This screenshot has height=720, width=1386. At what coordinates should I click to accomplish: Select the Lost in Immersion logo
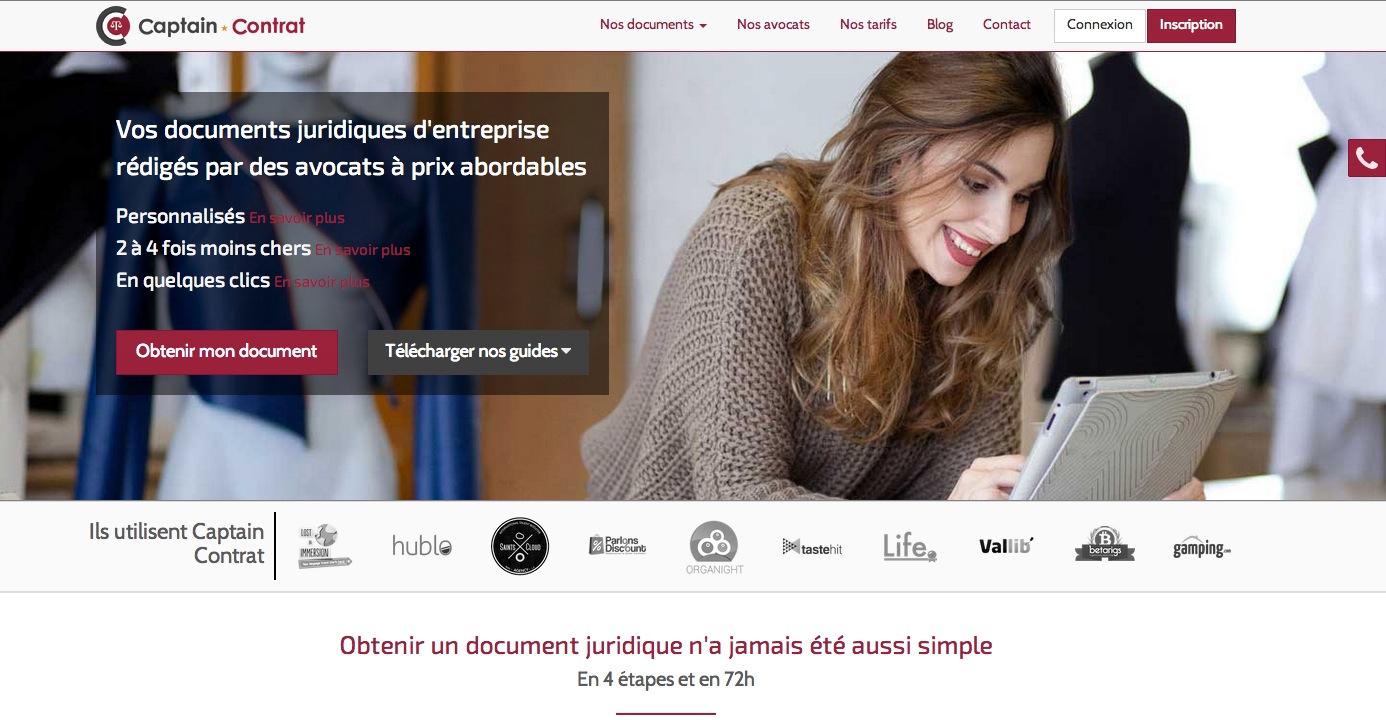325,546
